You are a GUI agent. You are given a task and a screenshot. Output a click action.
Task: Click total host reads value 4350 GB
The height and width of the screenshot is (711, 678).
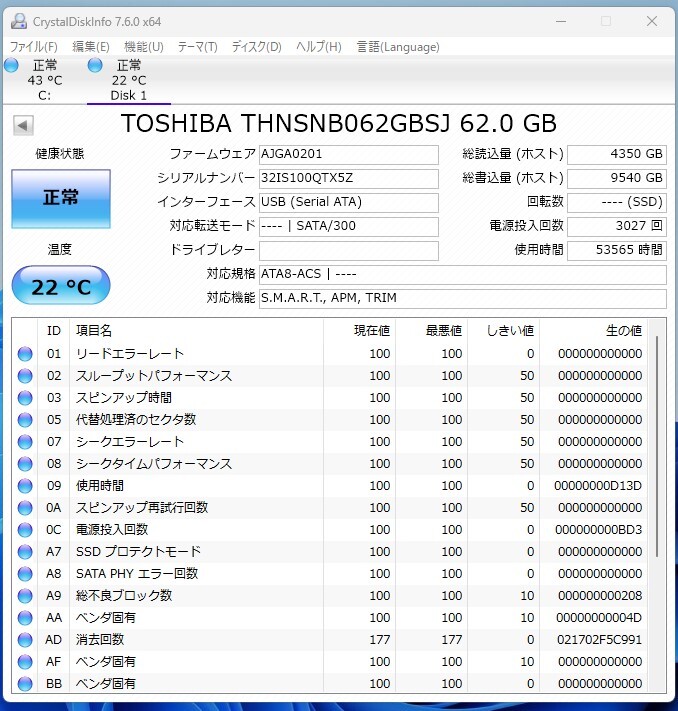[617, 155]
